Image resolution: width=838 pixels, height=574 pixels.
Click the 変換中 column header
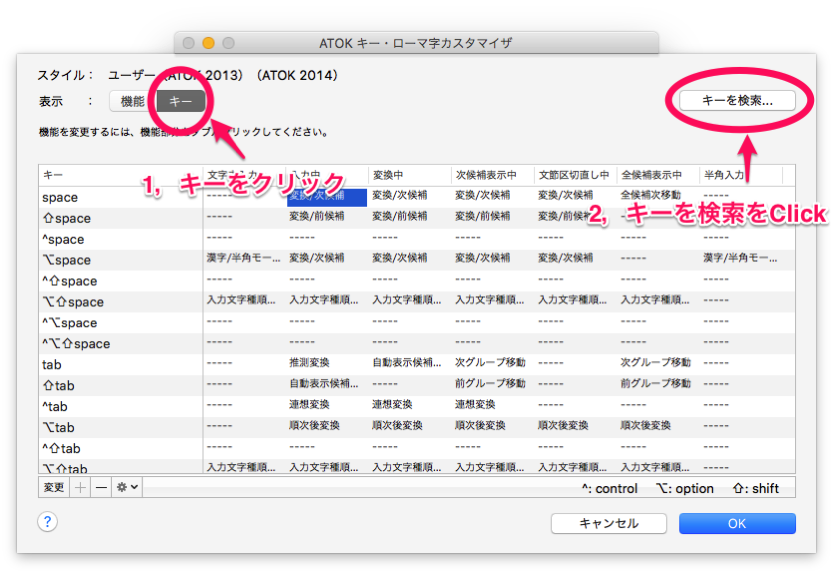(x=409, y=175)
